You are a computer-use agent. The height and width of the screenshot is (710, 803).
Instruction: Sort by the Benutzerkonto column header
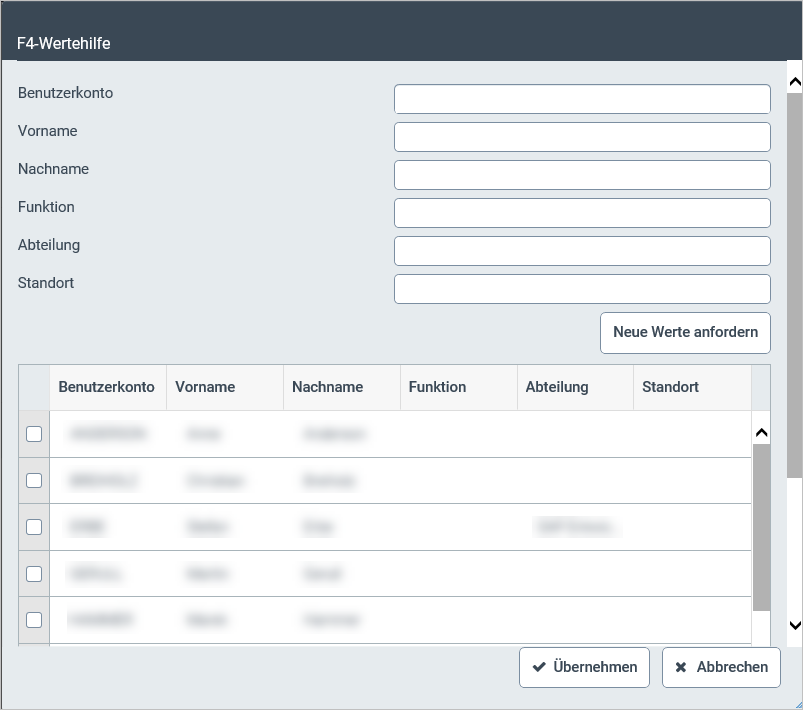coord(107,387)
